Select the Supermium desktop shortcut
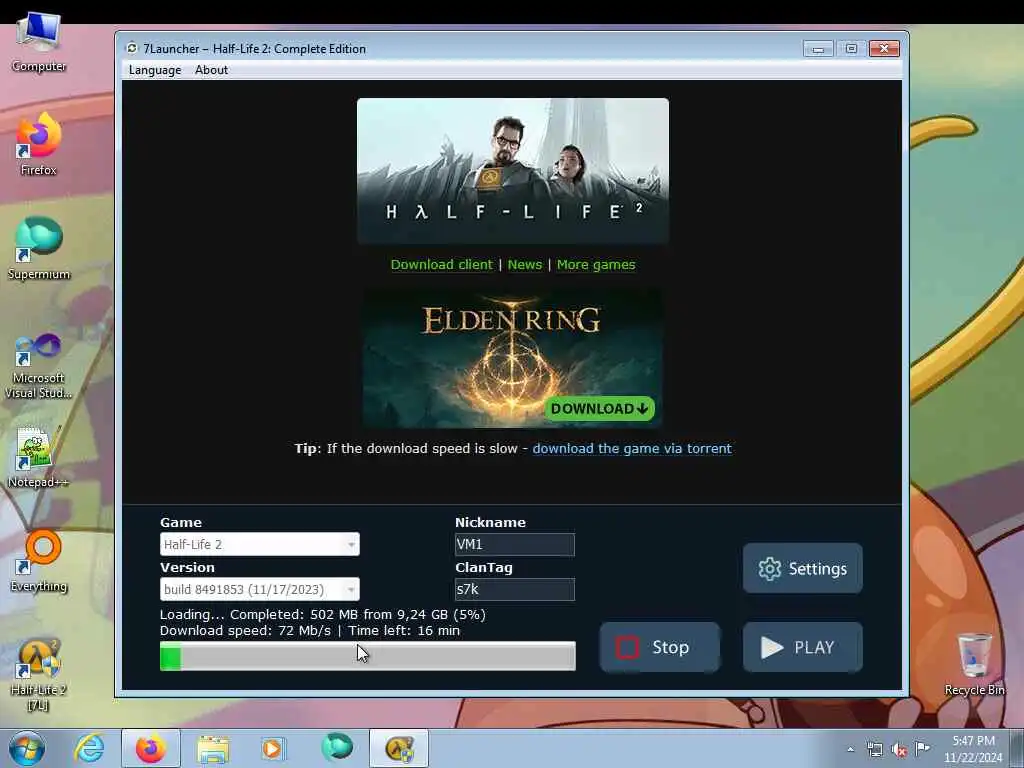Image resolution: width=1024 pixels, height=768 pixels. 39,249
